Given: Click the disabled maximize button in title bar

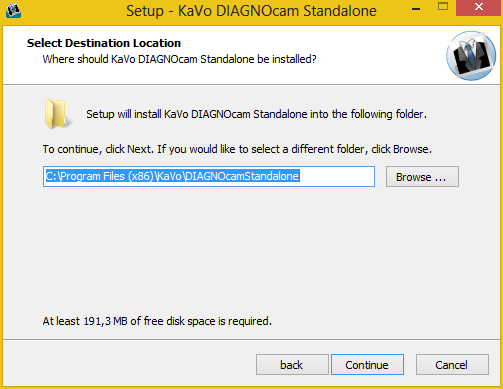Looking at the screenshot, I should click(443, 7).
